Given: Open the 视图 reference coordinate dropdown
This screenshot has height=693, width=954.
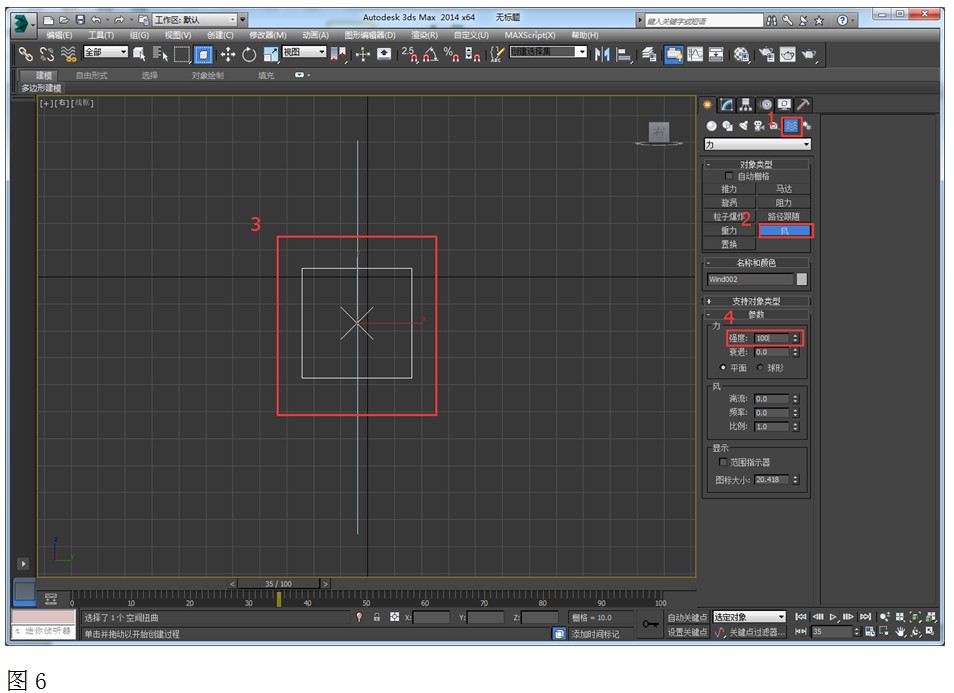Looking at the screenshot, I should coord(304,52).
